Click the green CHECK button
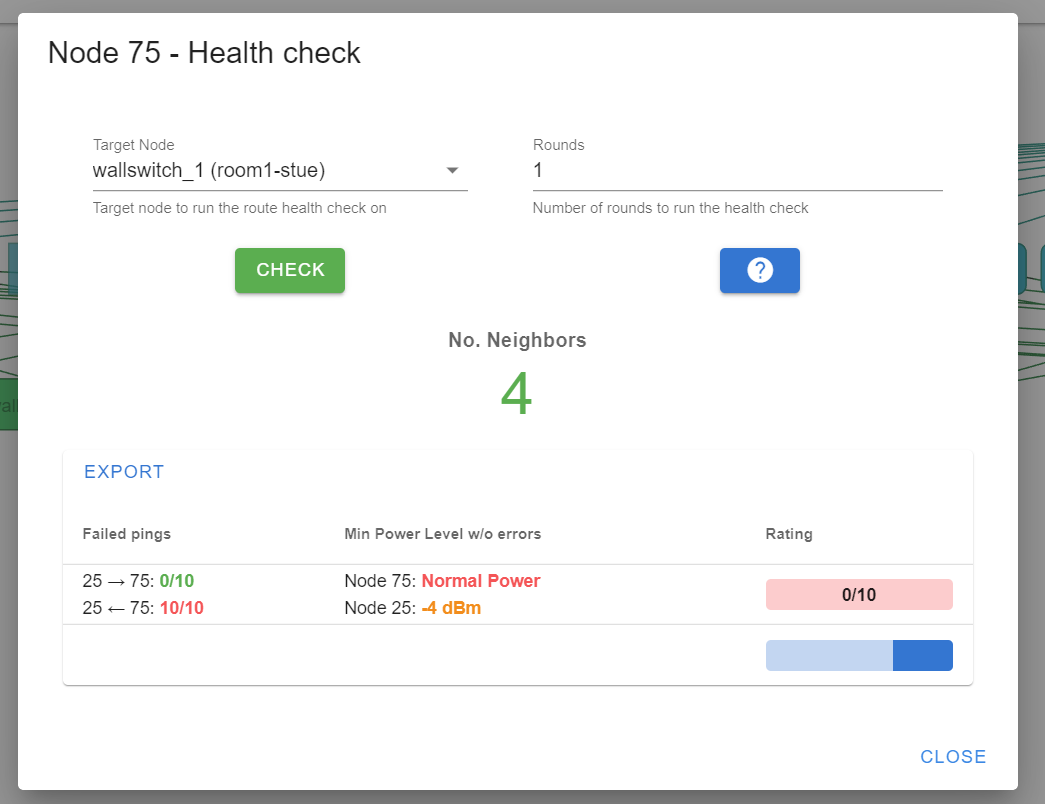Image resolution: width=1045 pixels, height=804 pixels. pyautogui.click(x=289, y=270)
